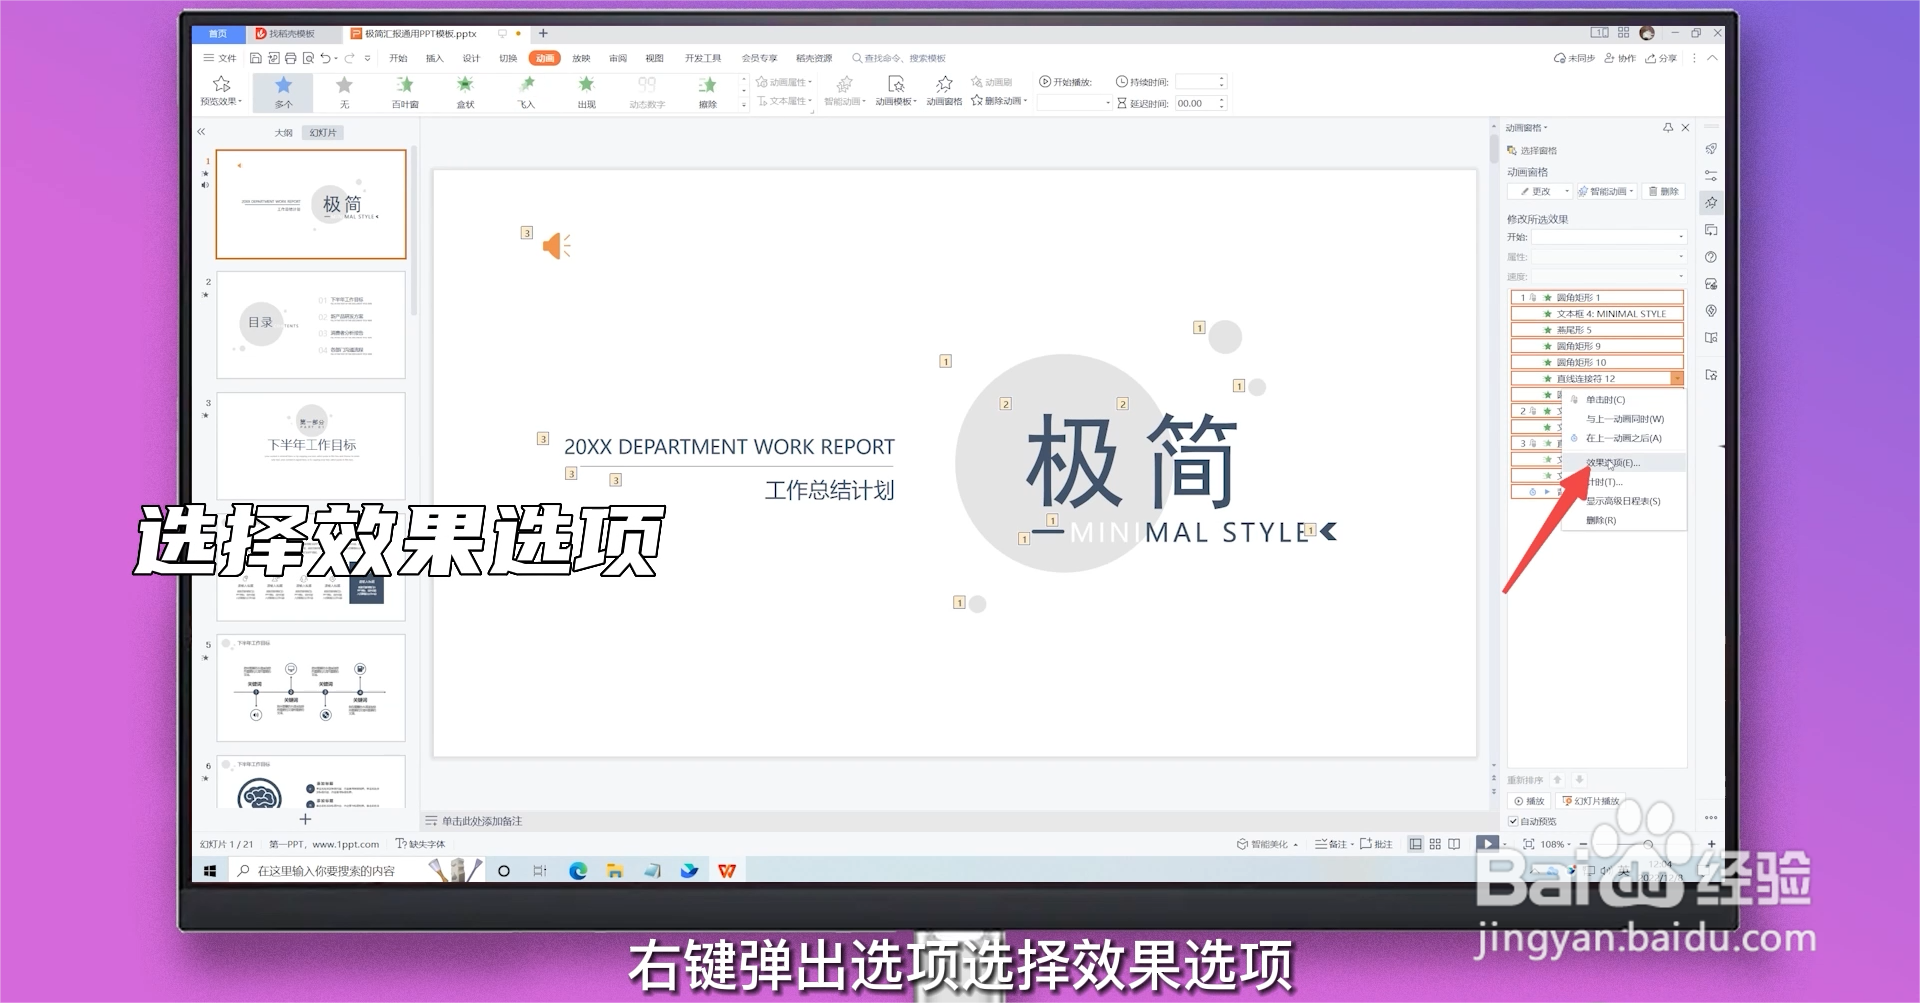Viewport: 1920px width, 1003px height.
Task: Click the Windows Start button
Action: tap(210, 871)
